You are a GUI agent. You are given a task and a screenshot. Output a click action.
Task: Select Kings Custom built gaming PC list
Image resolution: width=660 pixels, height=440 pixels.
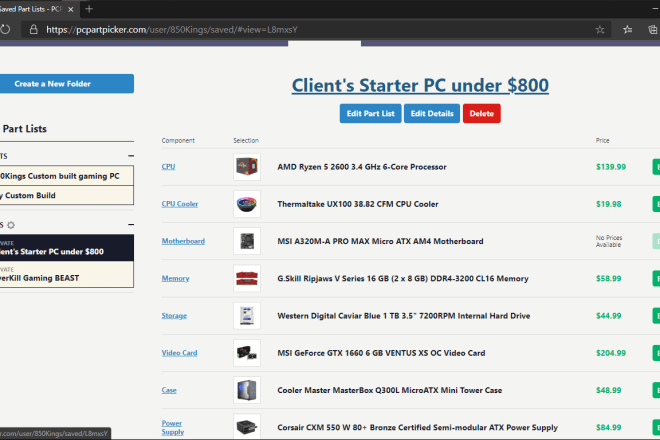(67, 176)
